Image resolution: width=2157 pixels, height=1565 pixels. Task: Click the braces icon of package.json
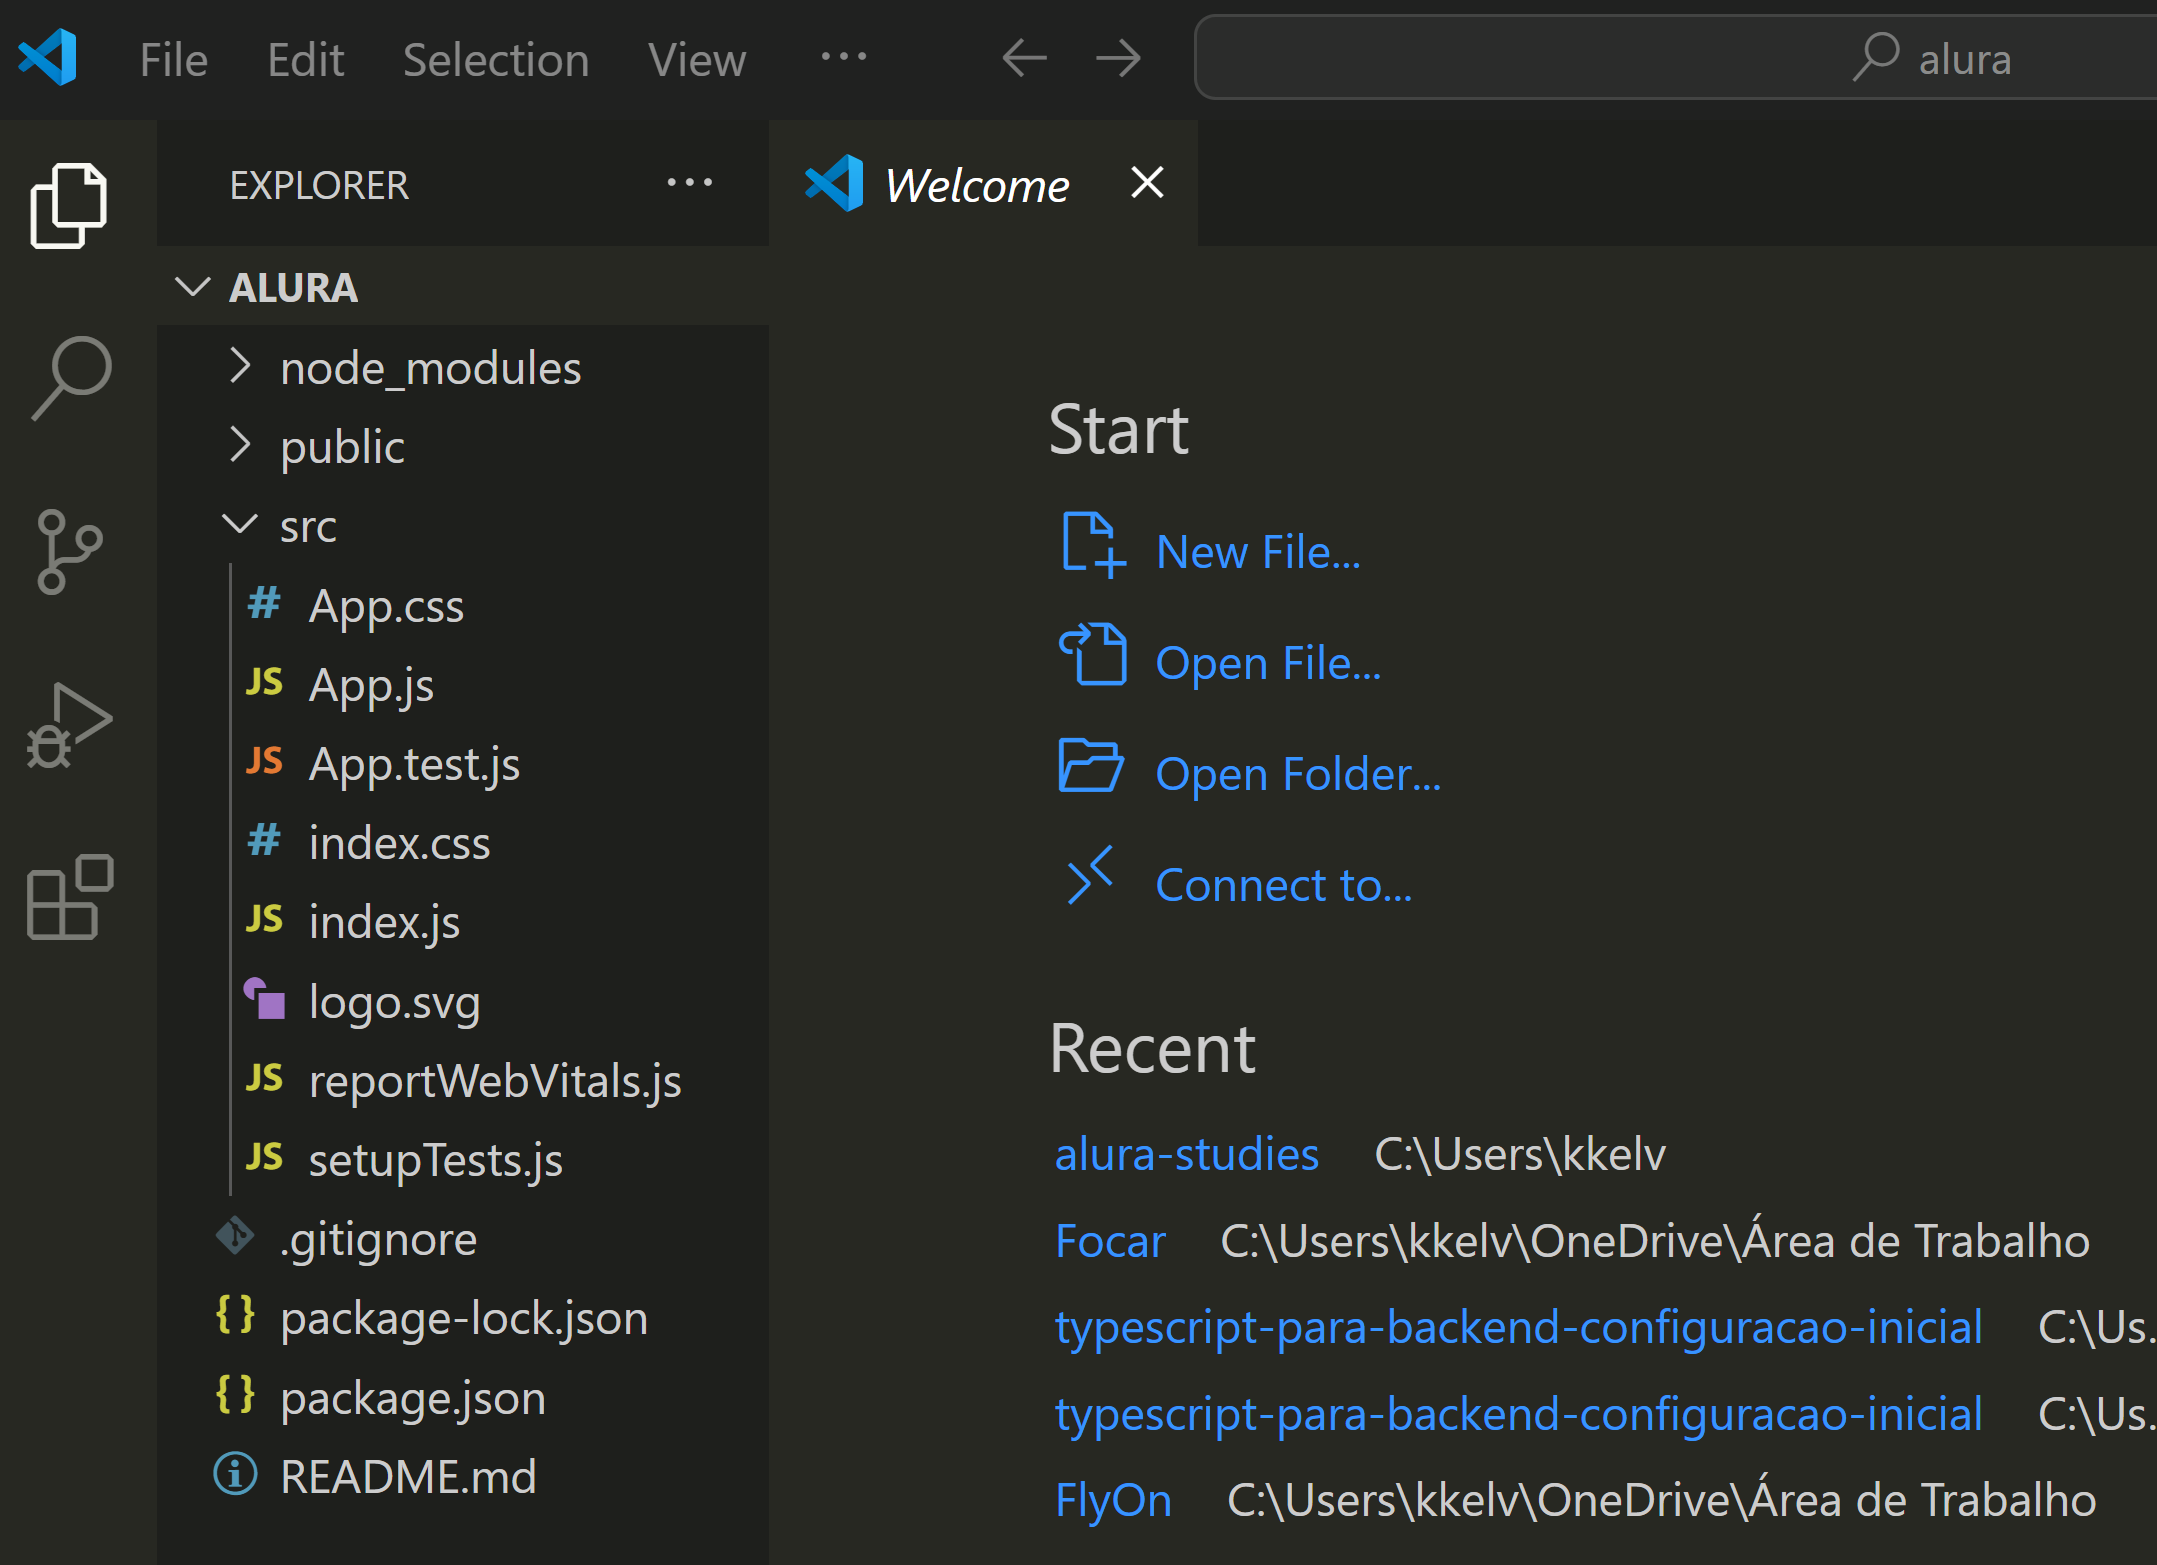pos(236,1394)
